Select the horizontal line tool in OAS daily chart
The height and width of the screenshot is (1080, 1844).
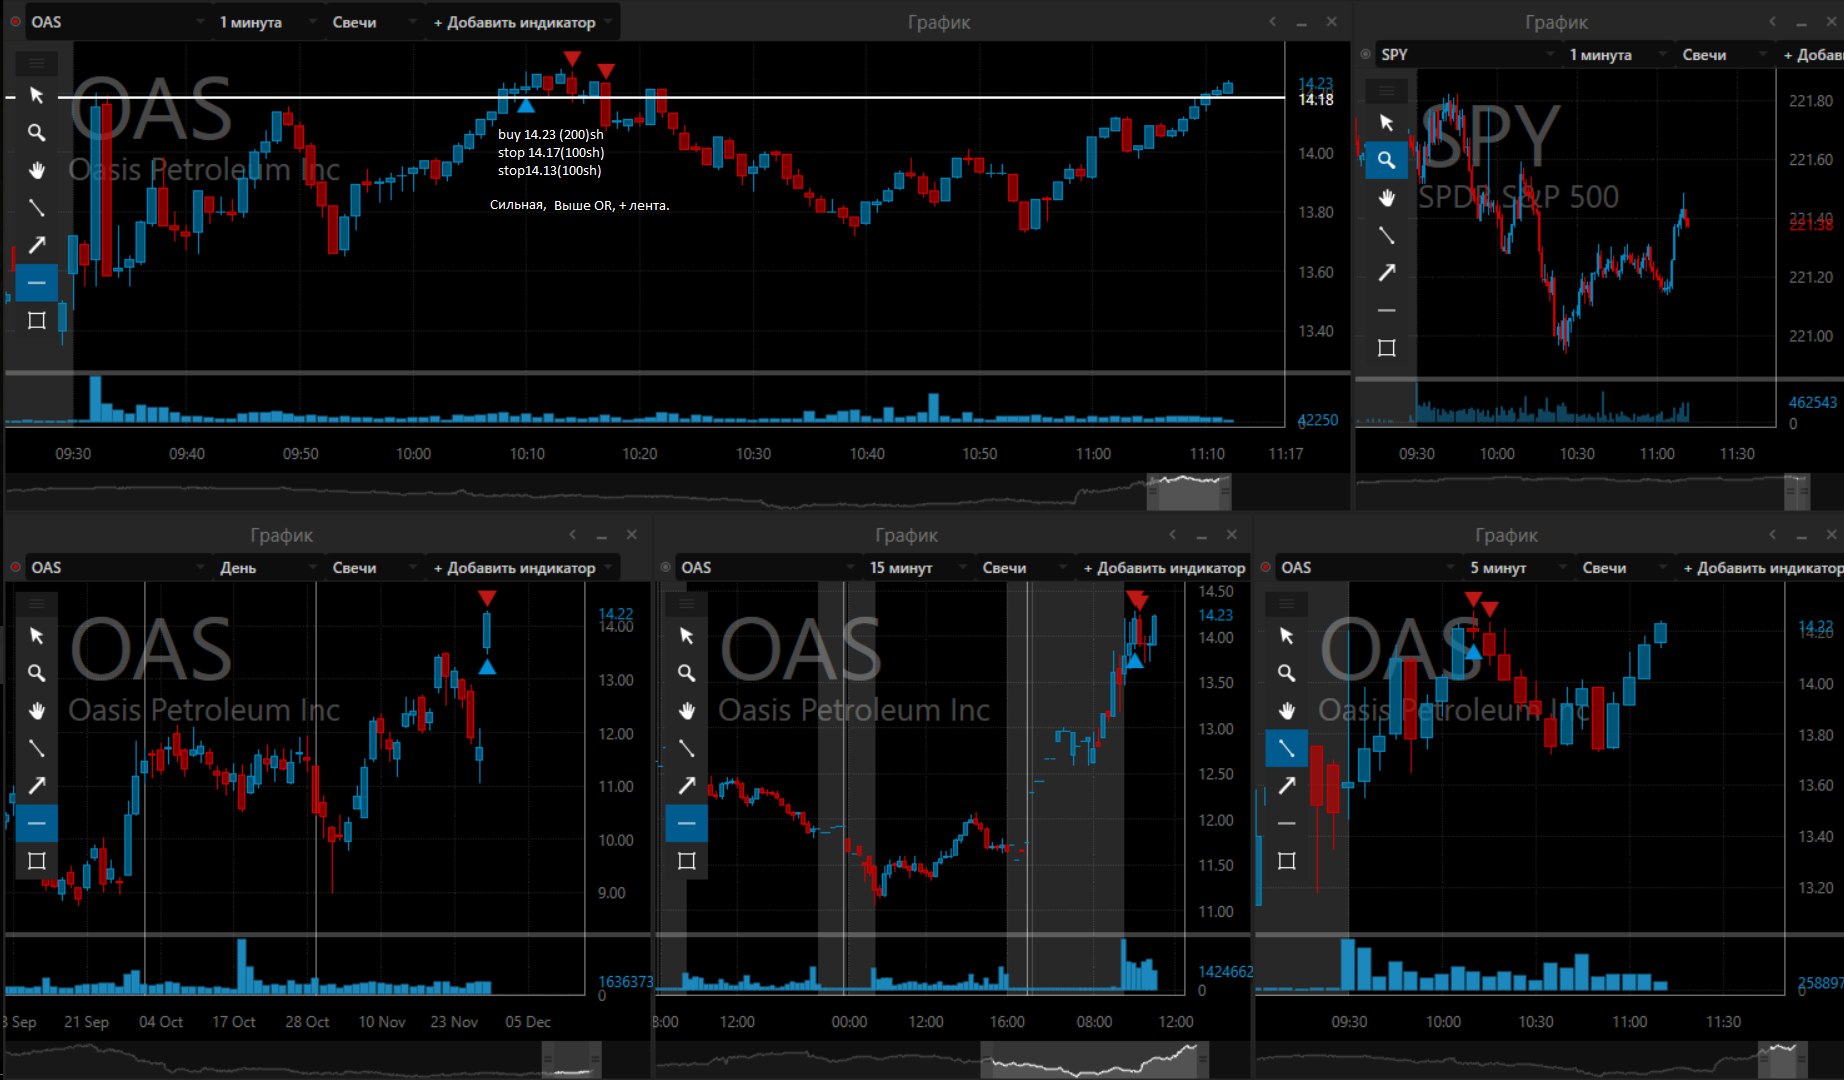click(x=37, y=823)
